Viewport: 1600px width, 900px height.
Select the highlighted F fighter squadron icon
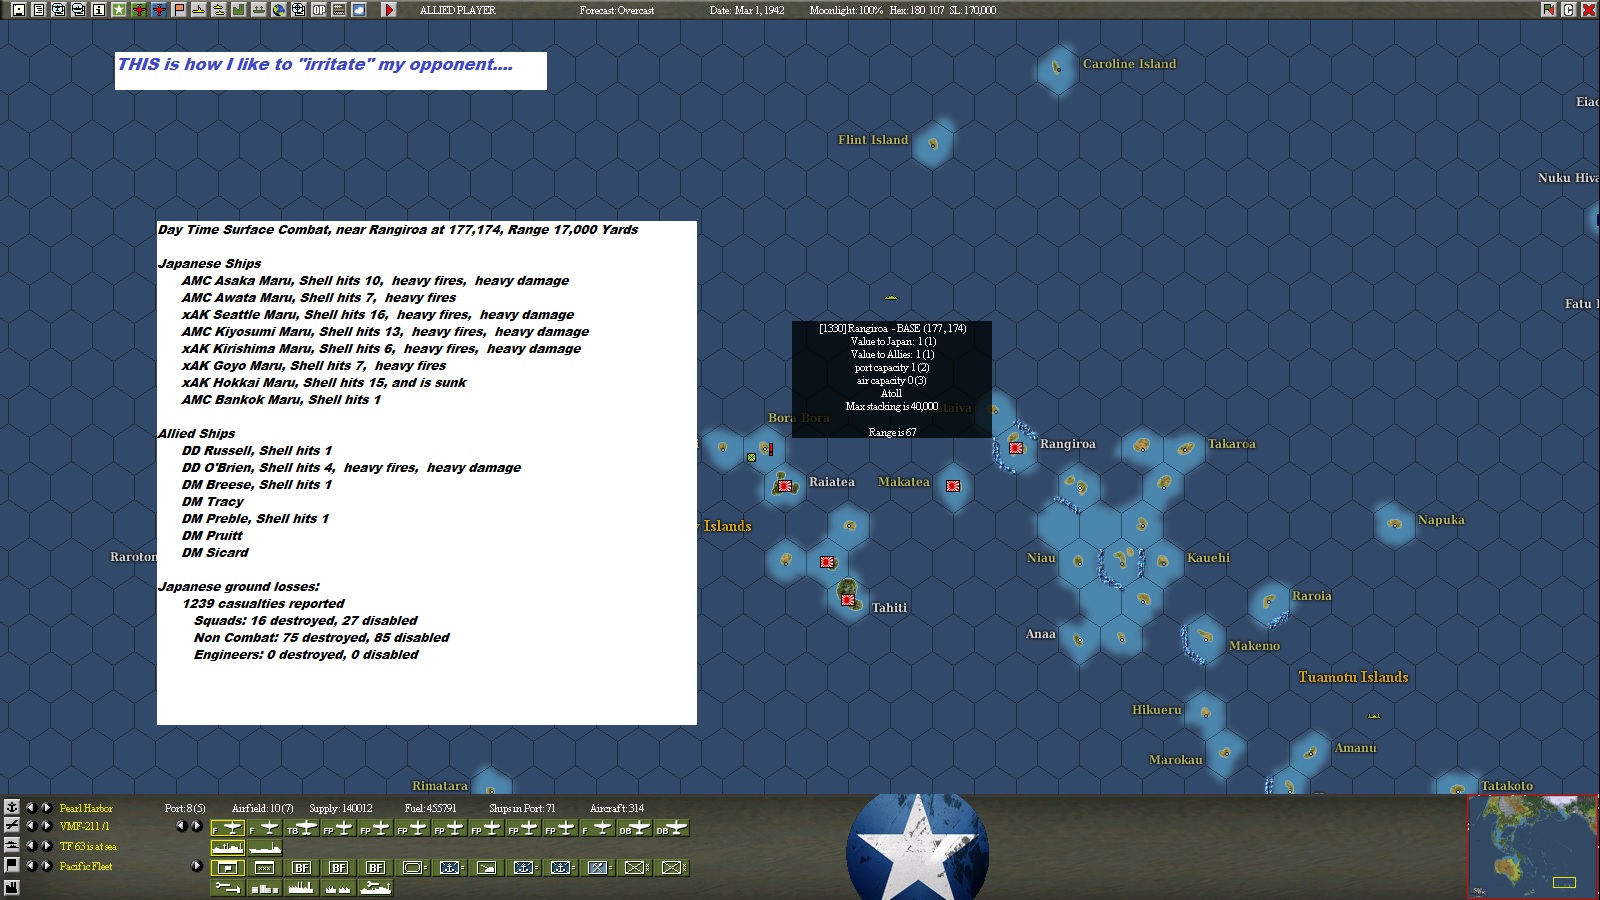(x=228, y=828)
